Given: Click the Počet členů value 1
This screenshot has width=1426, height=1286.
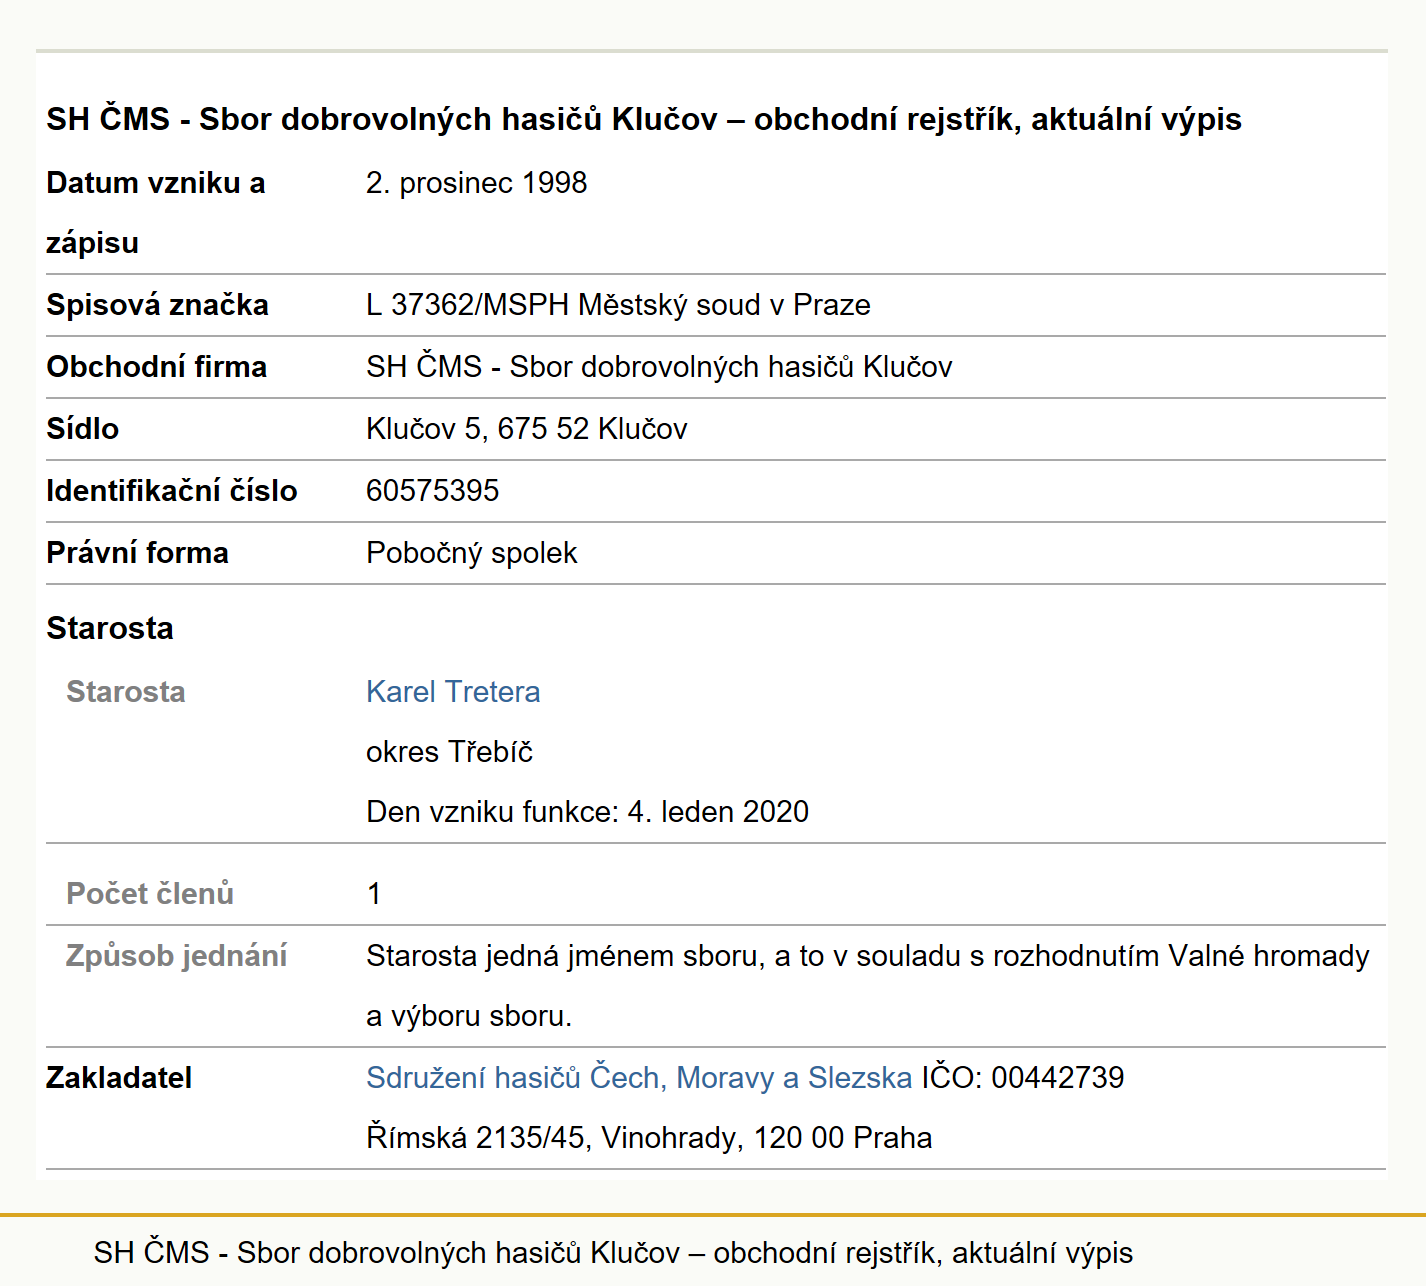Looking at the screenshot, I should 374,893.
